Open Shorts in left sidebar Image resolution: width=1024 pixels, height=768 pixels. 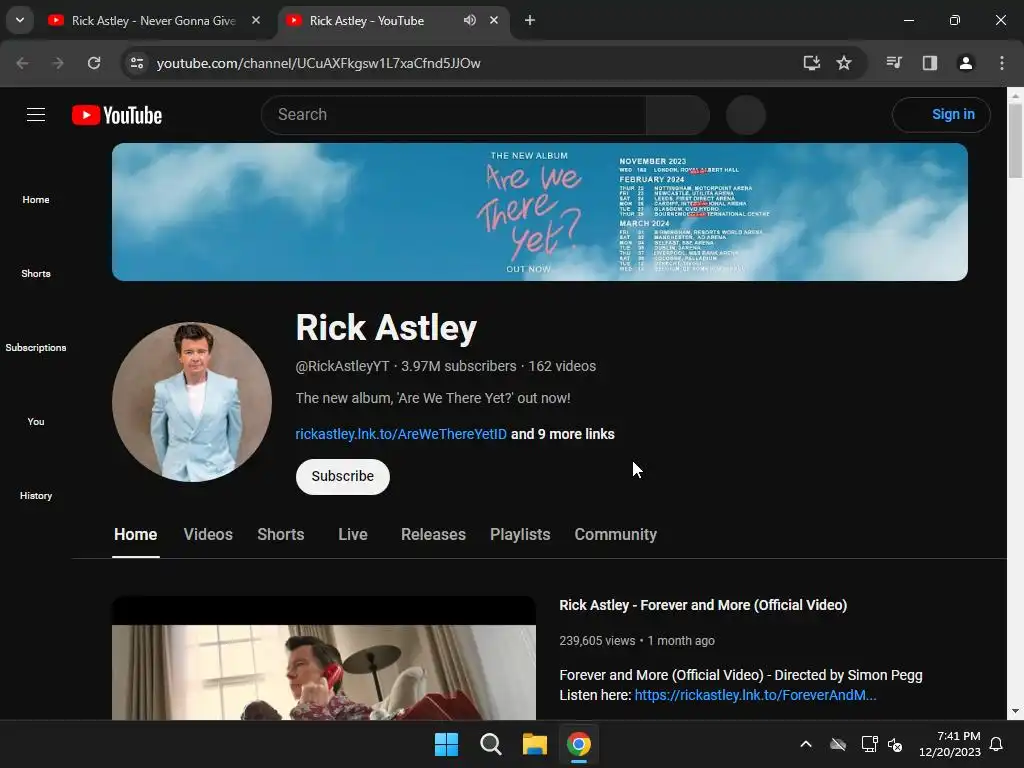click(36, 273)
